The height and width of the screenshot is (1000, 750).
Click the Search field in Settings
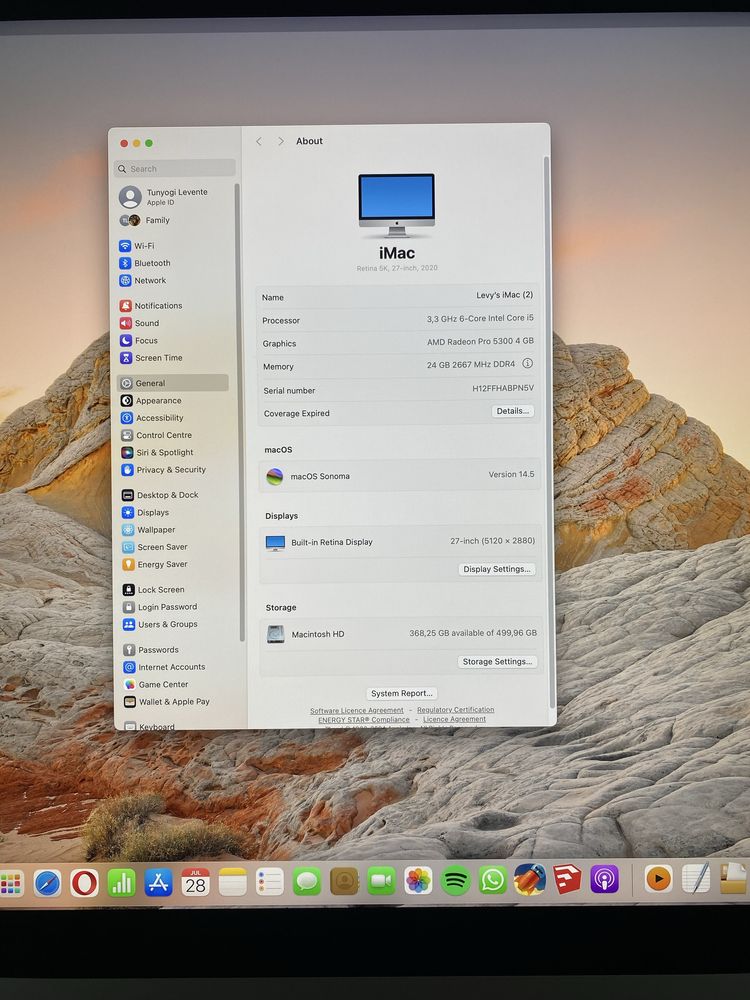pos(175,168)
